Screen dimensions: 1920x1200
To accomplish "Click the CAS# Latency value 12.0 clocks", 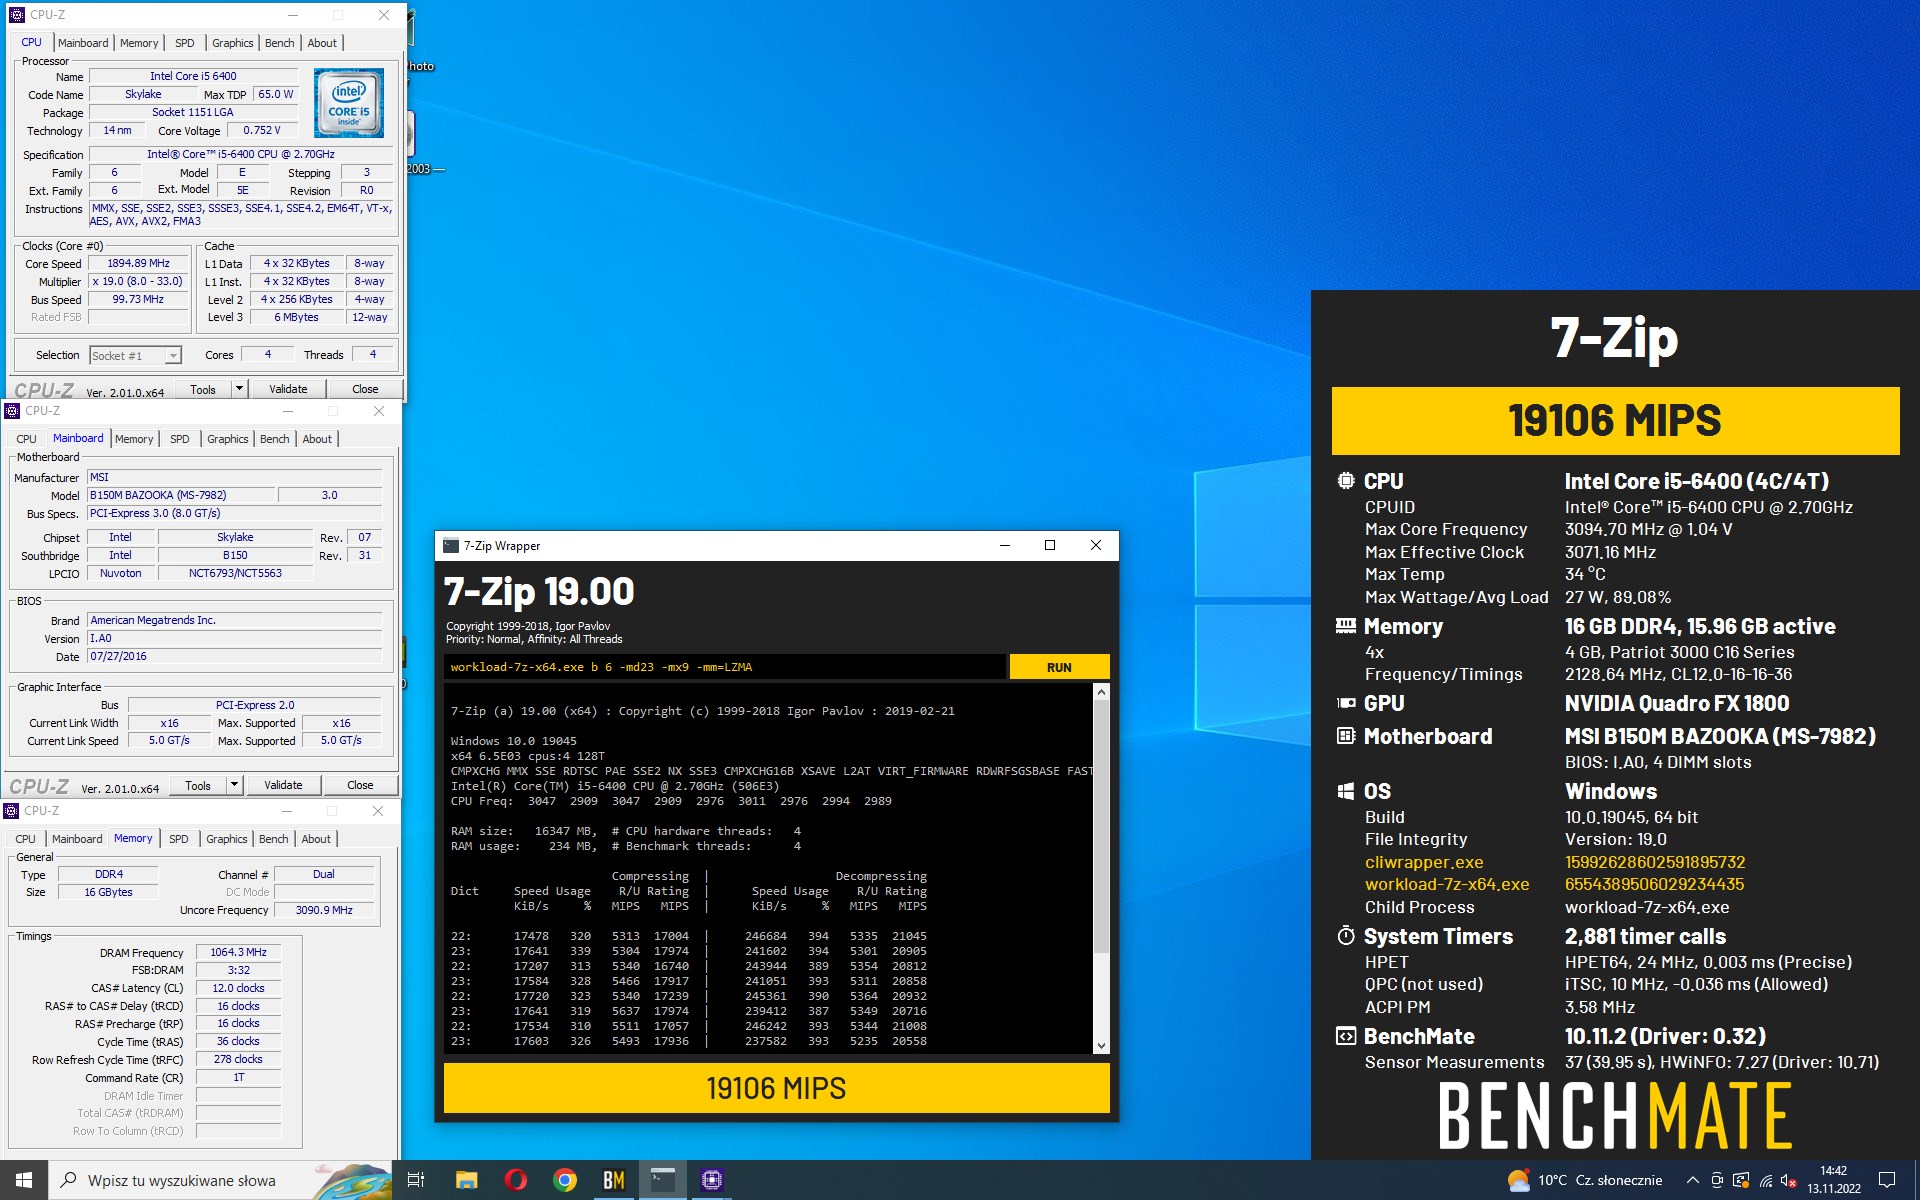I will coord(238,988).
